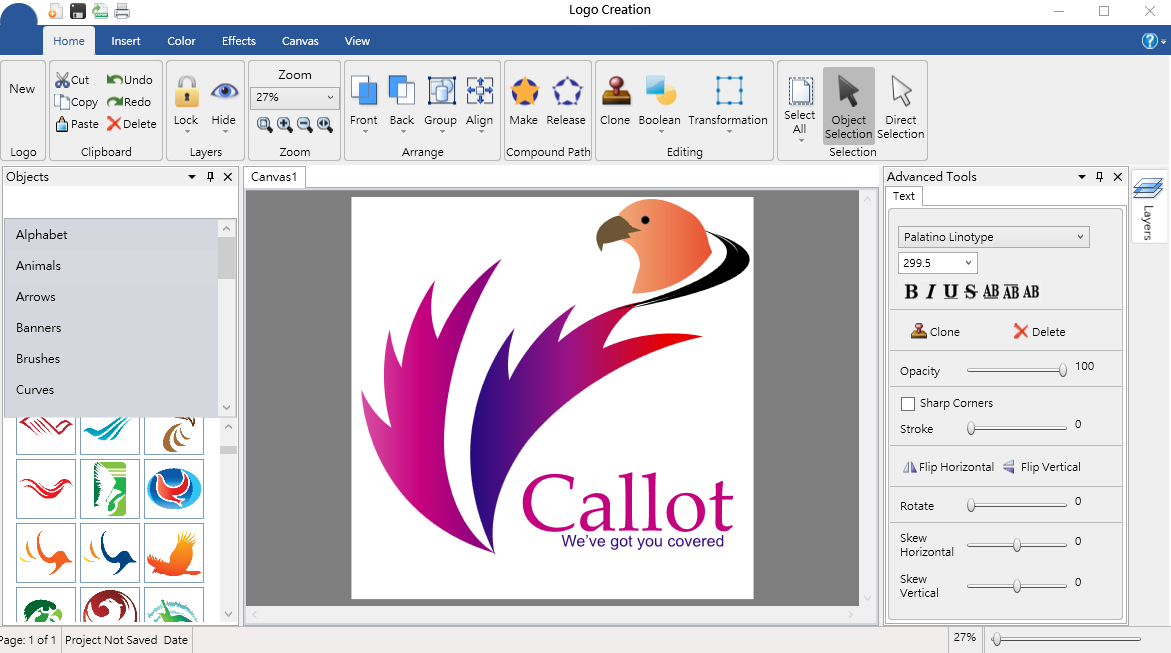Open the help question mark icon

pos(1149,41)
